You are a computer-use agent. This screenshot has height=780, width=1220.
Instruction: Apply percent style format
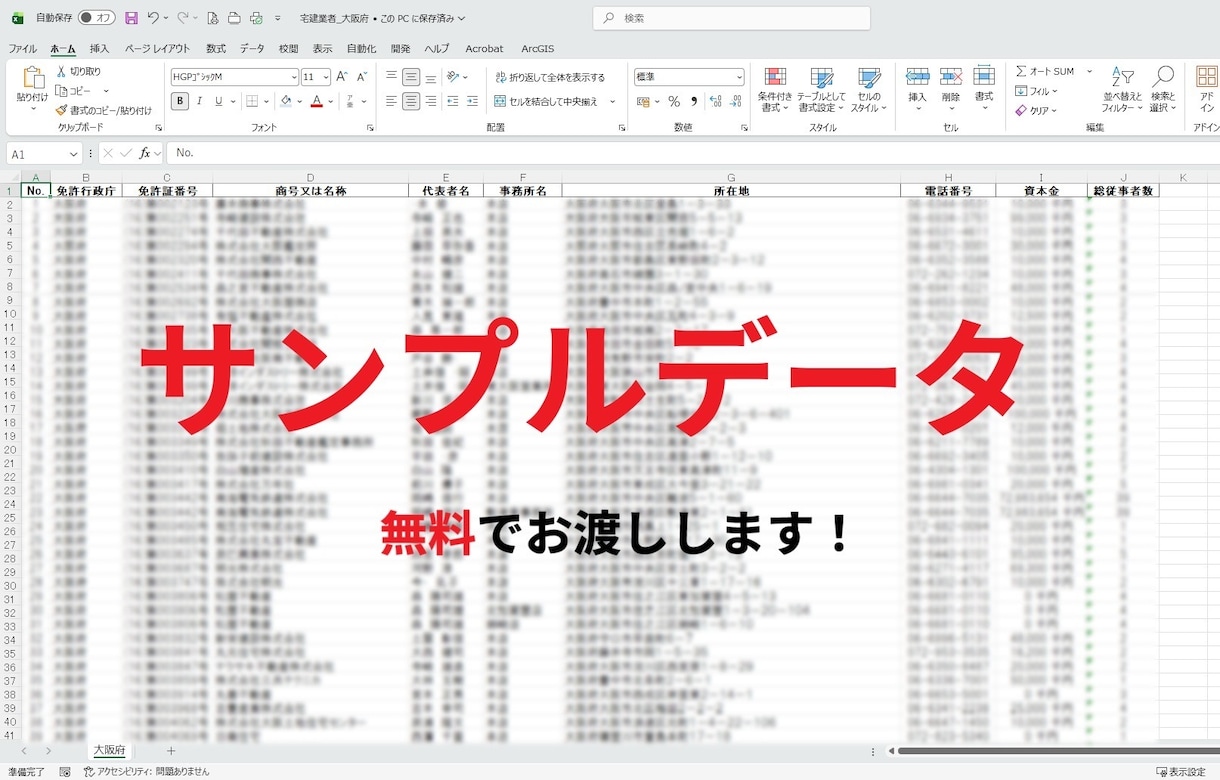pos(674,101)
